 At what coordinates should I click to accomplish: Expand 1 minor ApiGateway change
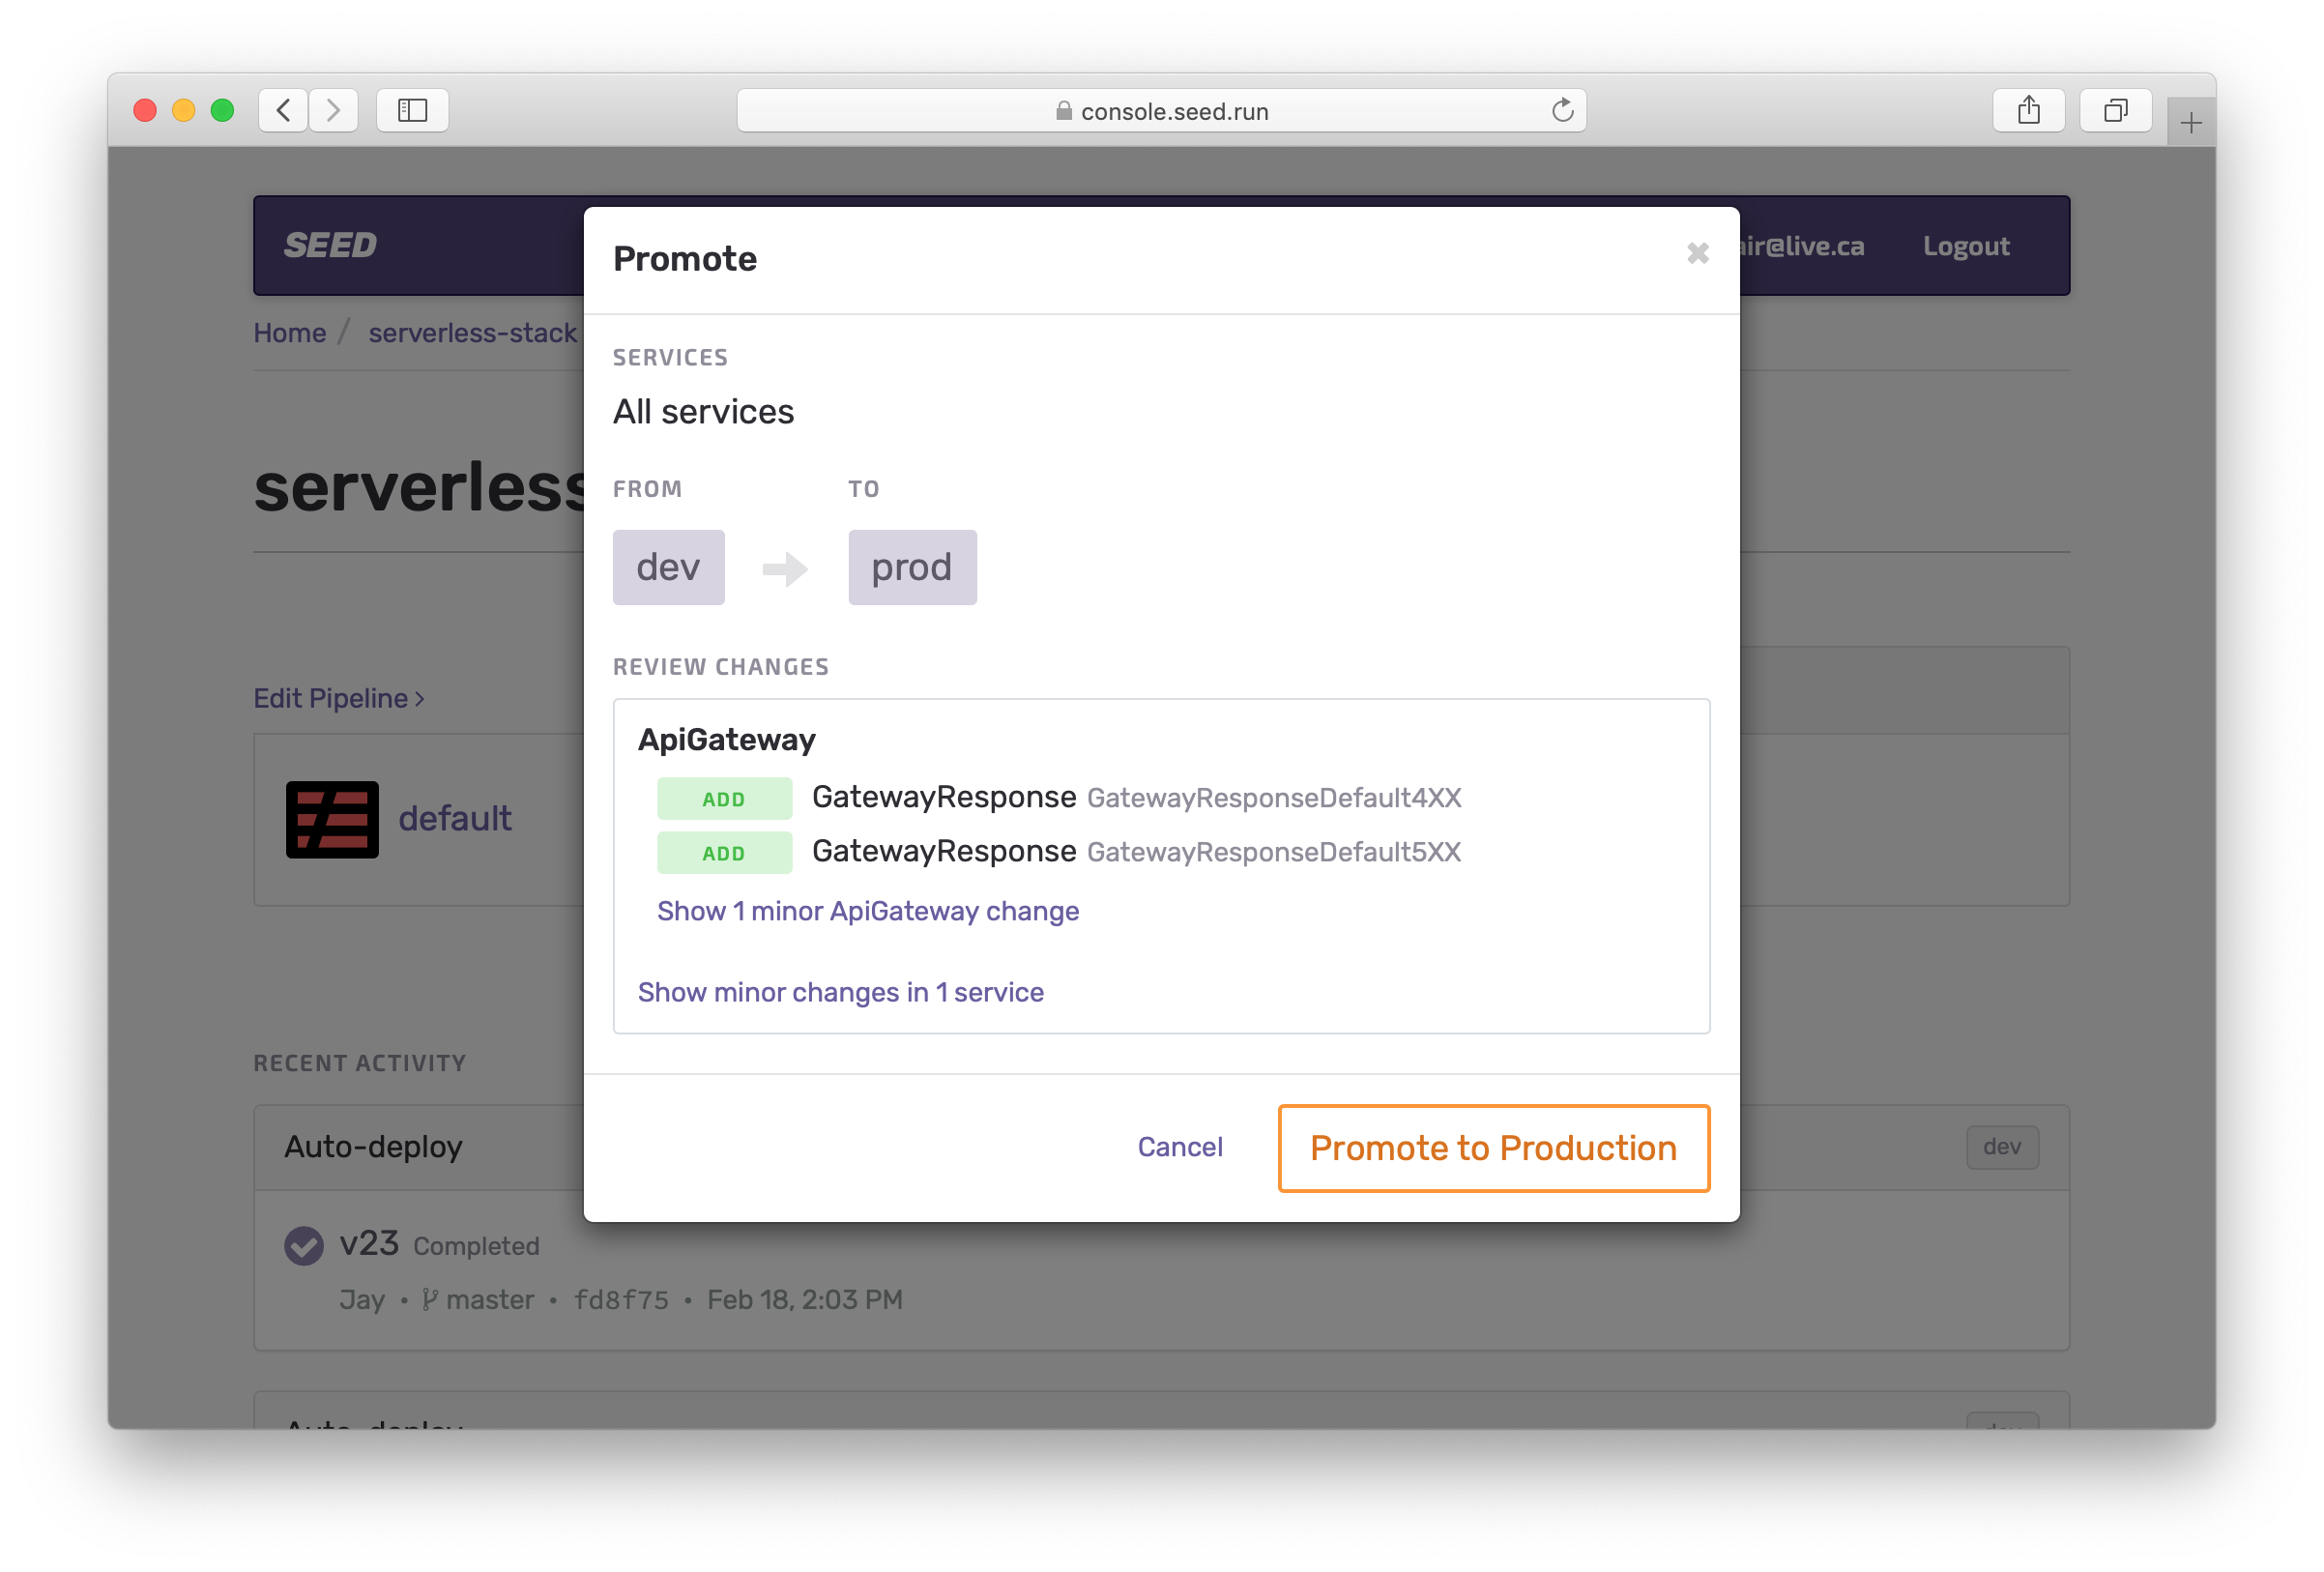tap(867, 911)
